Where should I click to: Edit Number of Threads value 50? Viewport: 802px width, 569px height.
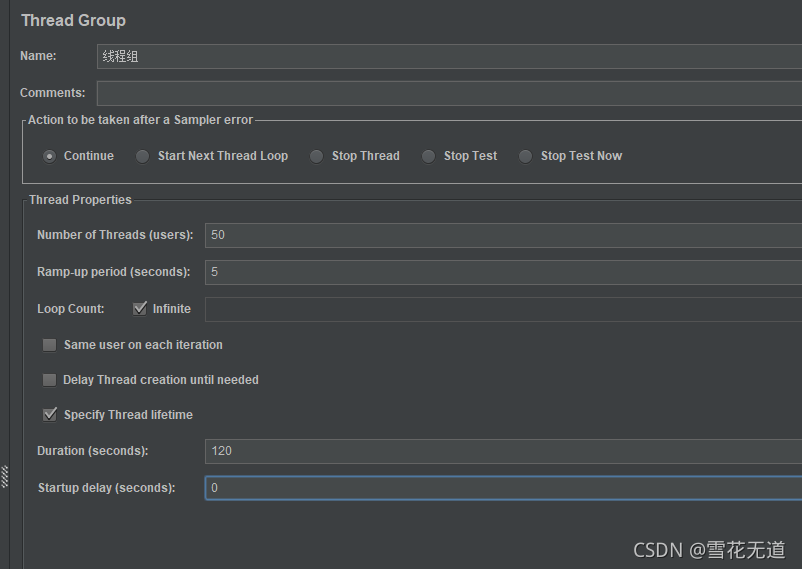tap(503, 235)
